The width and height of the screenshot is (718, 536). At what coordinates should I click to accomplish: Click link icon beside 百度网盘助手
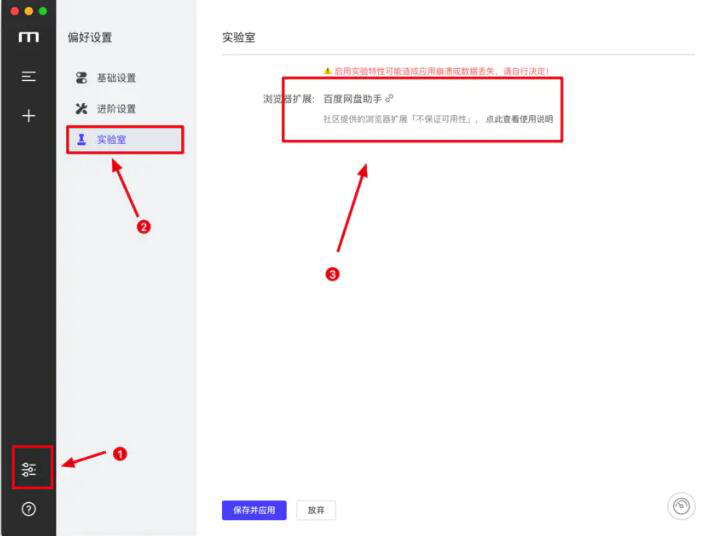389,98
